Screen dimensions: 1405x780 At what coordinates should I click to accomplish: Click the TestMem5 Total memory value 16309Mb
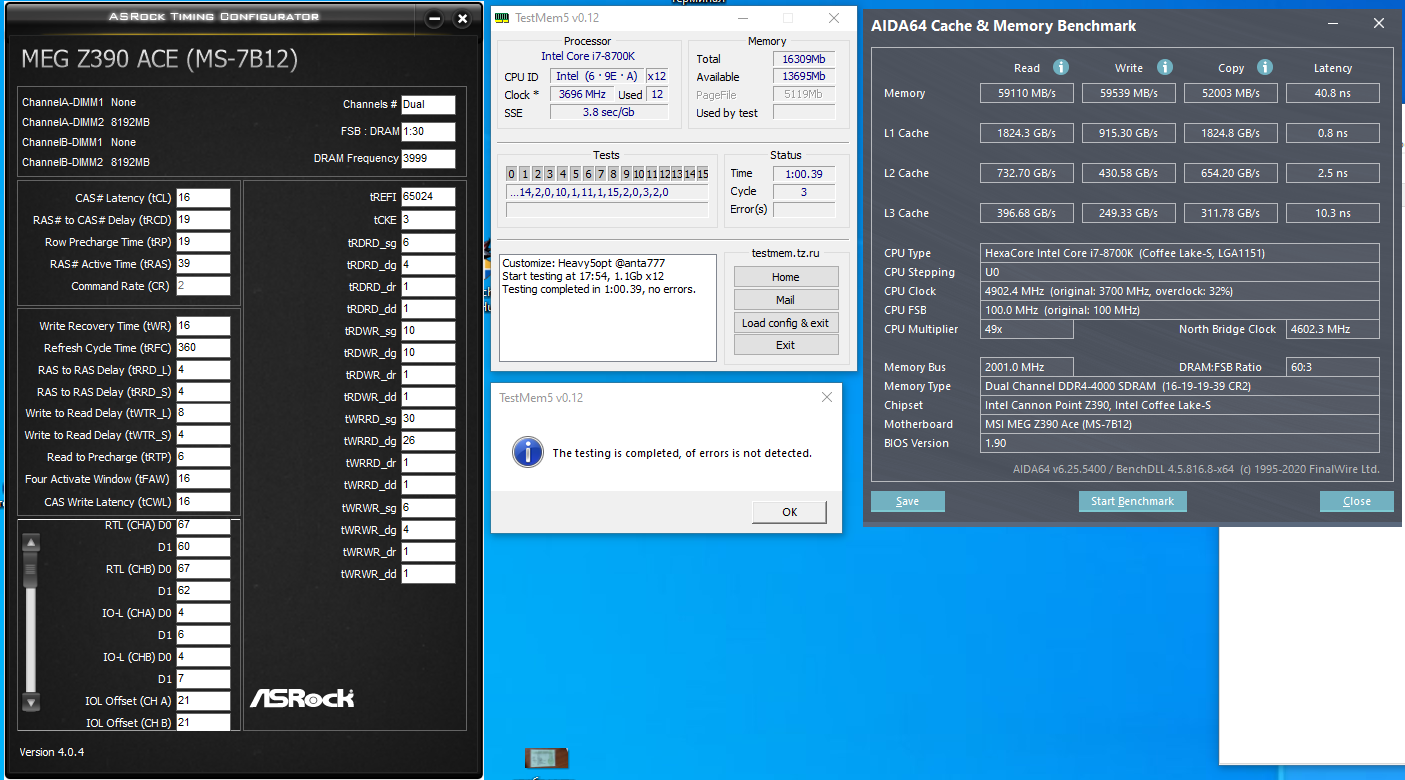[x=804, y=59]
